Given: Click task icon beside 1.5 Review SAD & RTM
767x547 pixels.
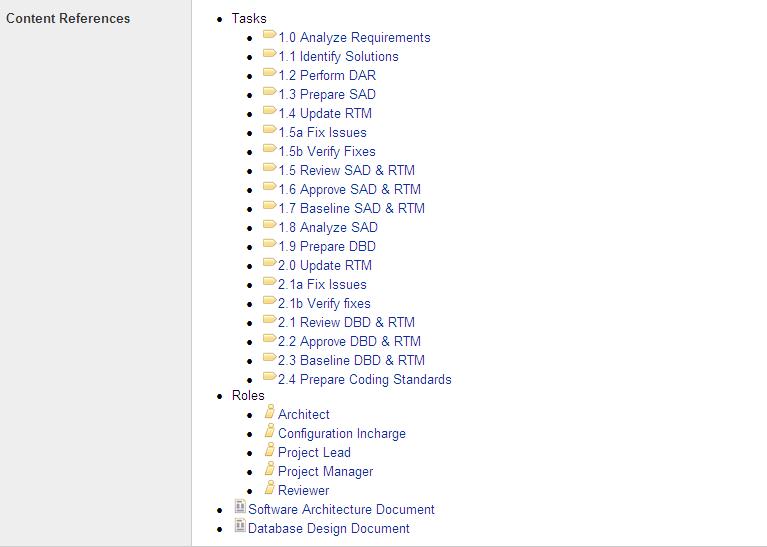Looking at the screenshot, I should 270,167.
